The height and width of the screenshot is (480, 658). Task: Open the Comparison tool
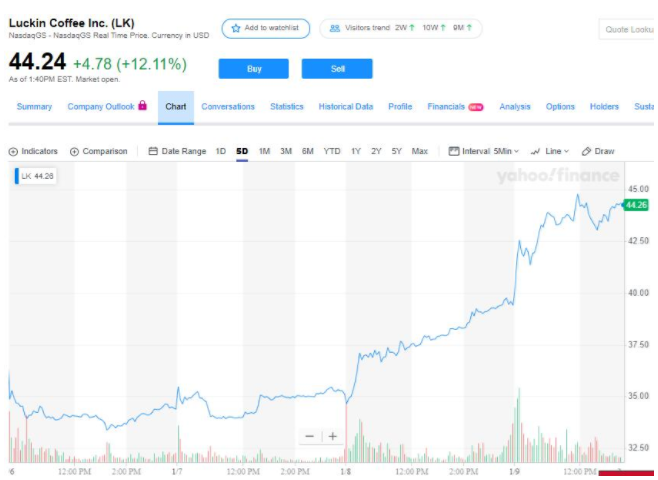pyautogui.click(x=99, y=151)
